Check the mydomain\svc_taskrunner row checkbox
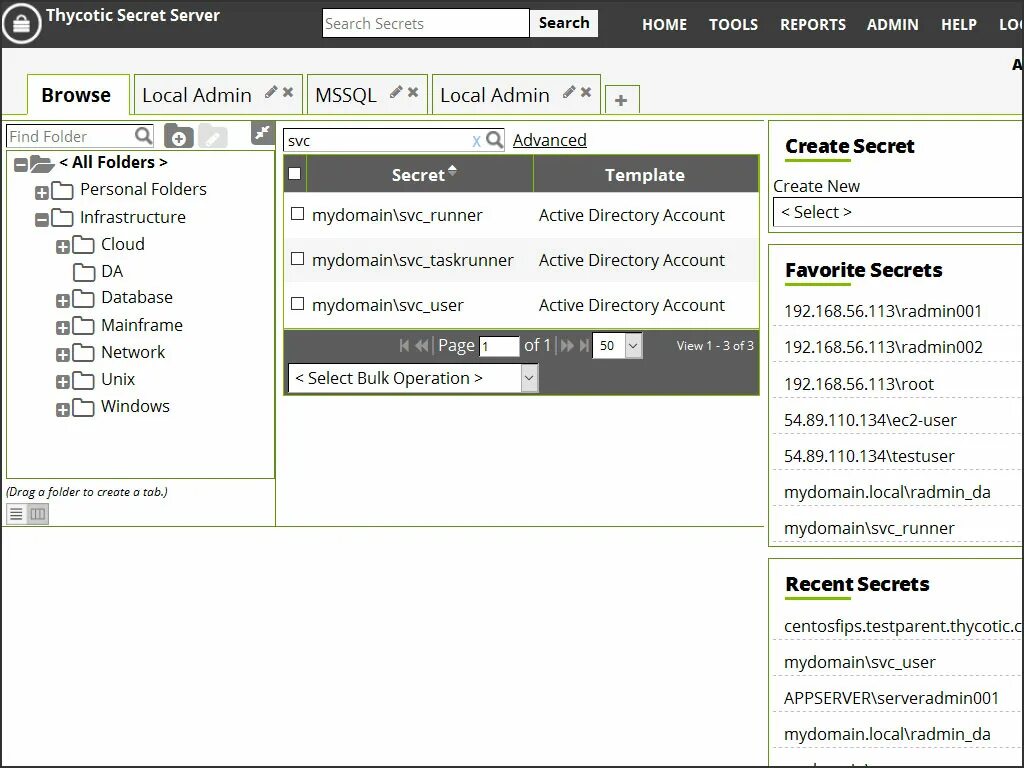 pos(297,259)
